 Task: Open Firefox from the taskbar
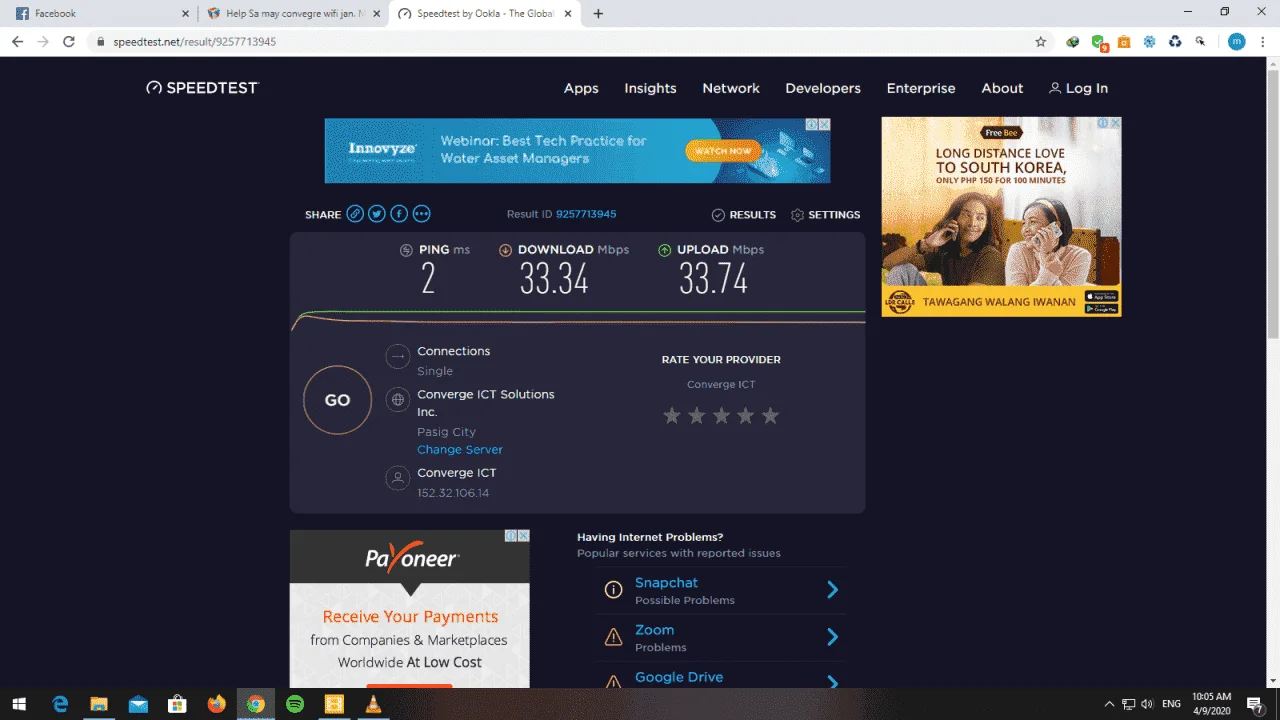coord(217,704)
